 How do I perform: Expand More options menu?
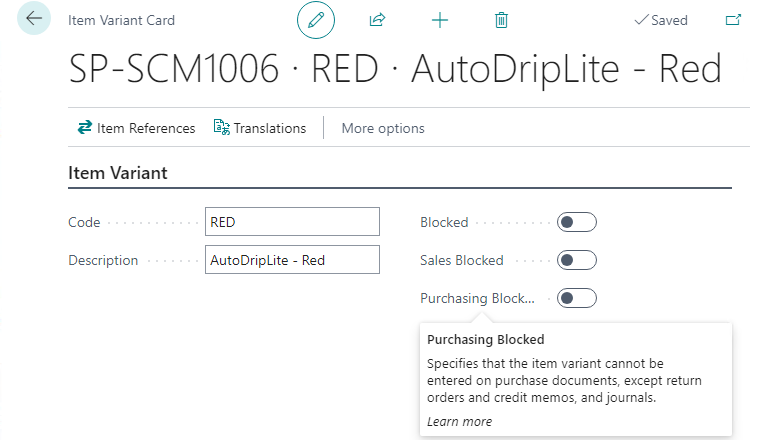pyautogui.click(x=383, y=128)
